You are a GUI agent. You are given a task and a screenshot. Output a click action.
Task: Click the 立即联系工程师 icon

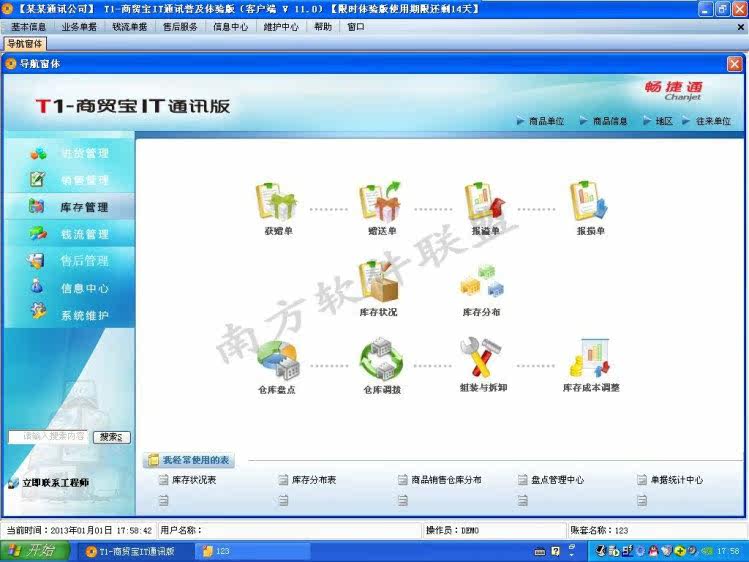pos(13,483)
